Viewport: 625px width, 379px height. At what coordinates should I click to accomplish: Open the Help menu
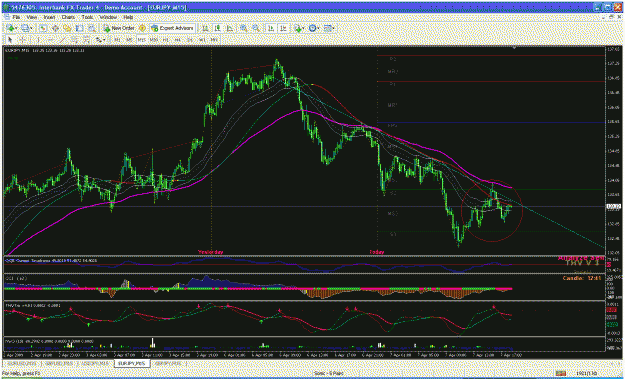(x=128, y=17)
